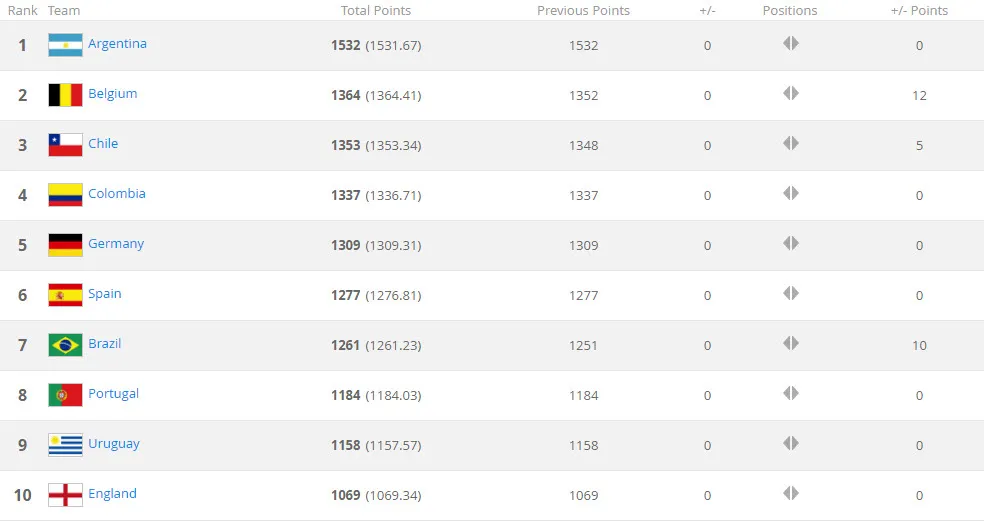
Task: Click the Uruguay flag icon
Action: pyautogui.click(x=65, y=445)
